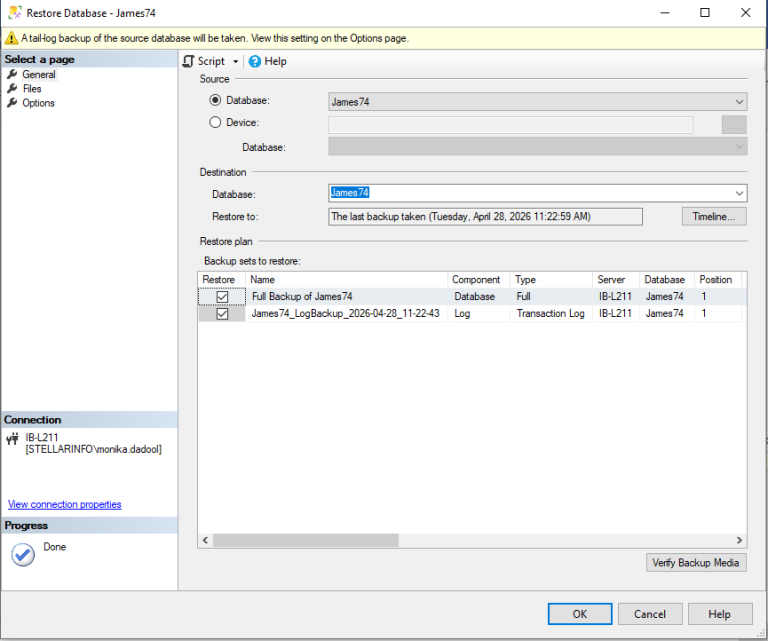Open the disabled Device Database dropdown
This screenshot has width=768, height=641.
pyautogui.click(x=538, y=146)
